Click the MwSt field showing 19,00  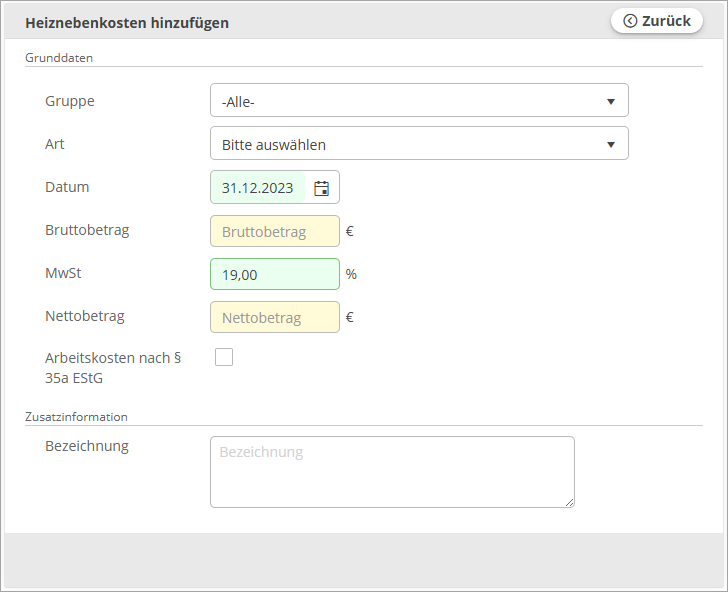(x=275, y=274)
